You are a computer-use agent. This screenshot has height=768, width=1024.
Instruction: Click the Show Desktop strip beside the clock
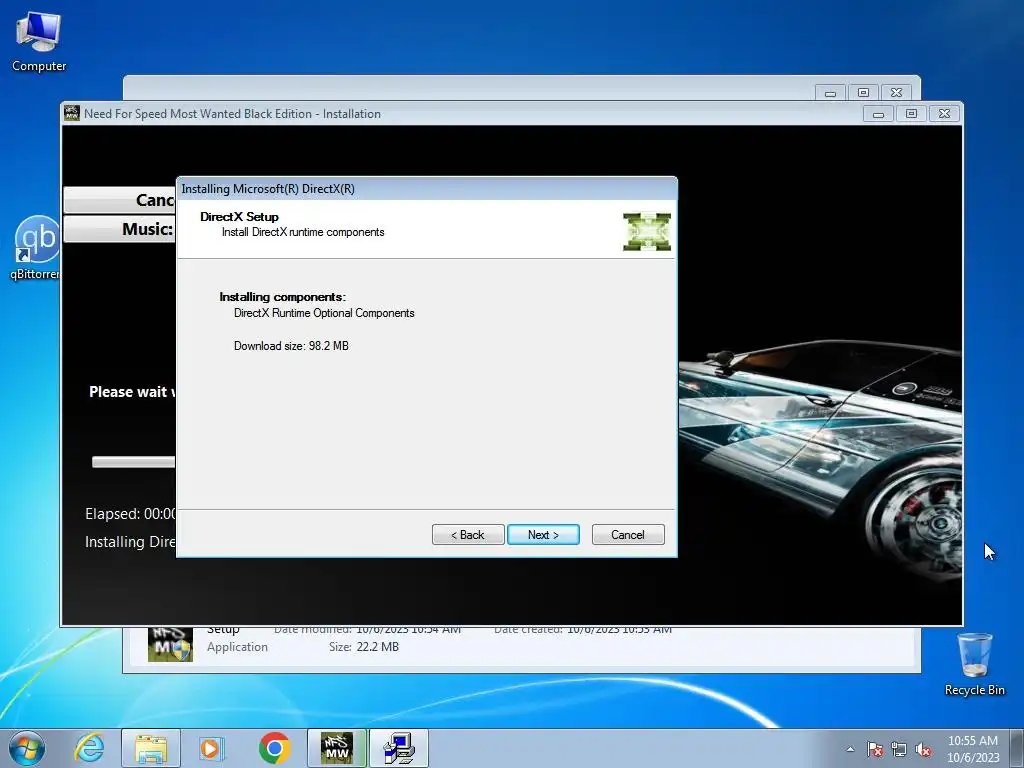point(1017,748)
